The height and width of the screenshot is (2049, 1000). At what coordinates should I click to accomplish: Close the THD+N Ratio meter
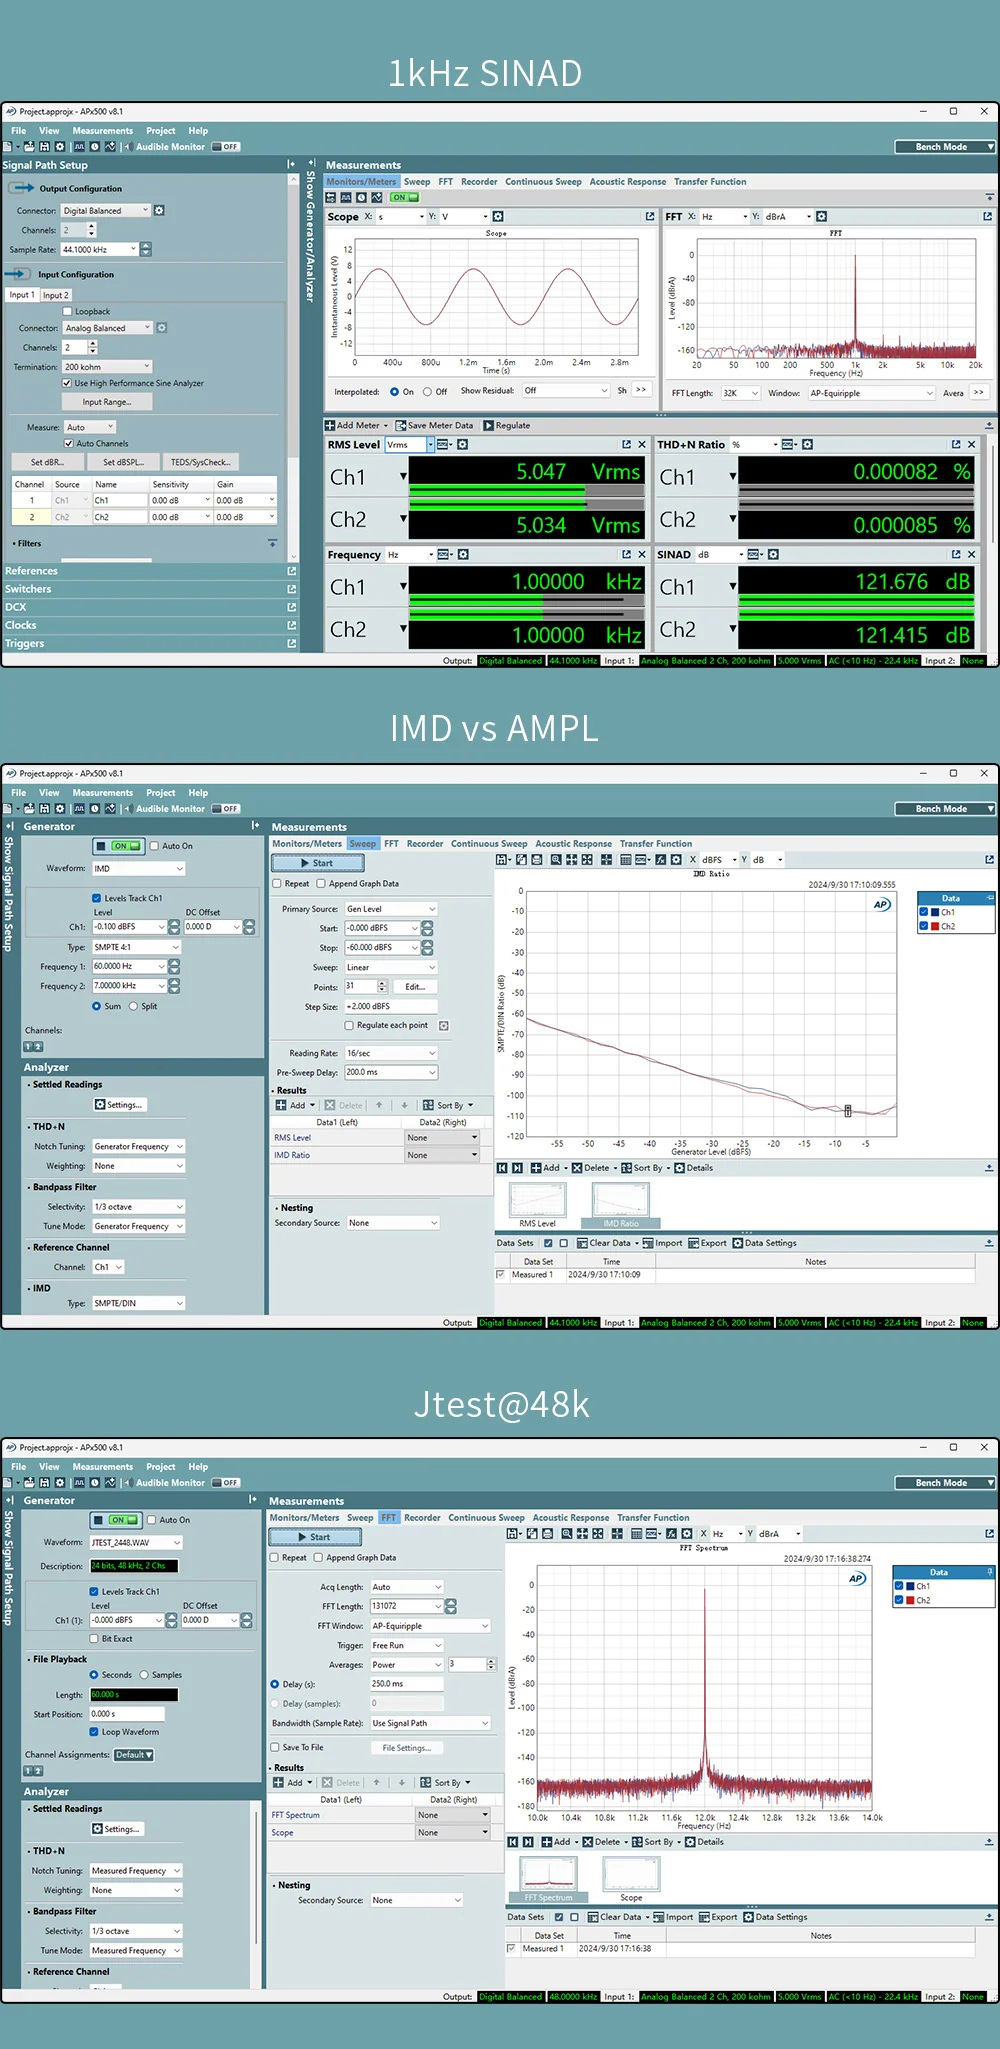pyautogui.click(x=971, y=445)
